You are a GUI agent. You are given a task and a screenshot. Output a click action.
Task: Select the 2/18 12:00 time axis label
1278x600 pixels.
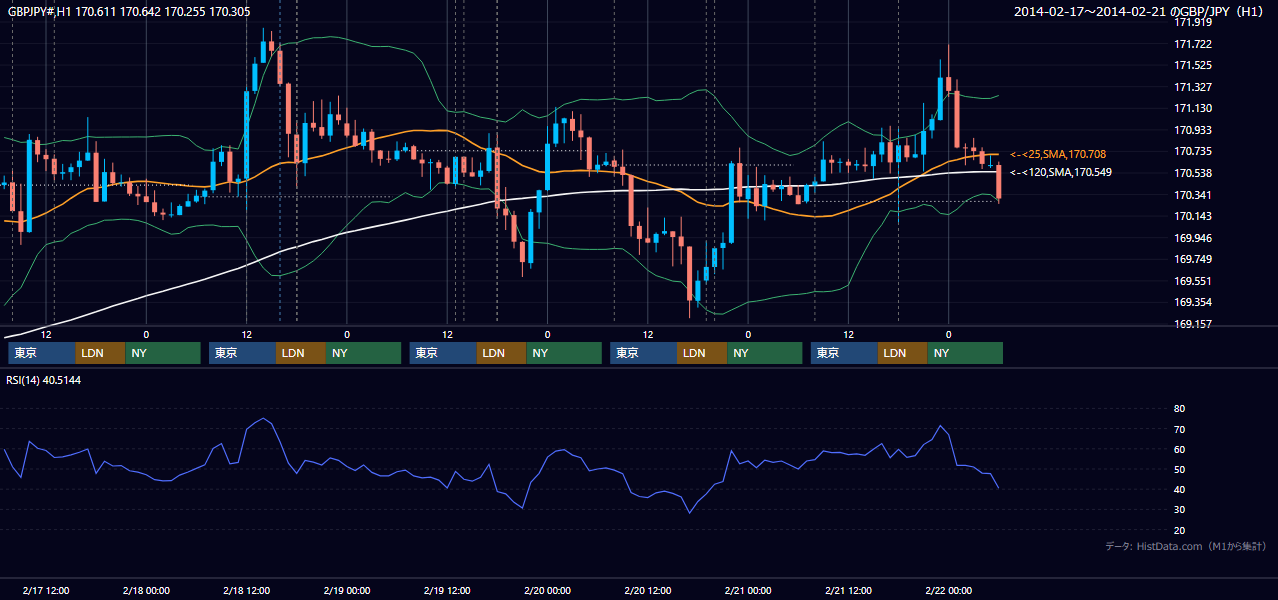pyautogui.click(x=246, y=590)
